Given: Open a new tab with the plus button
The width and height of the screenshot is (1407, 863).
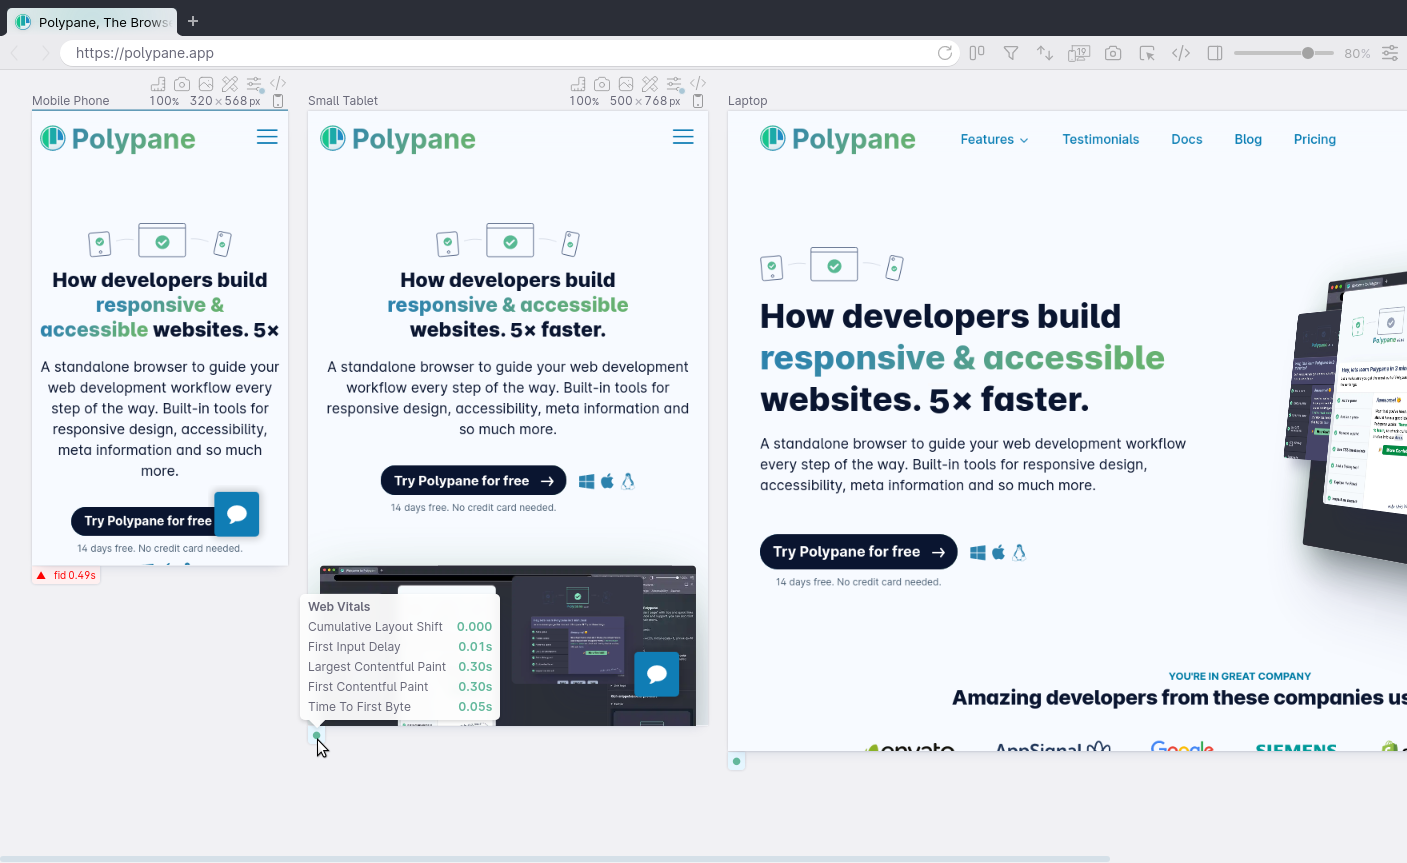Looking at the screenshot, I should click(x=193, y=21).
